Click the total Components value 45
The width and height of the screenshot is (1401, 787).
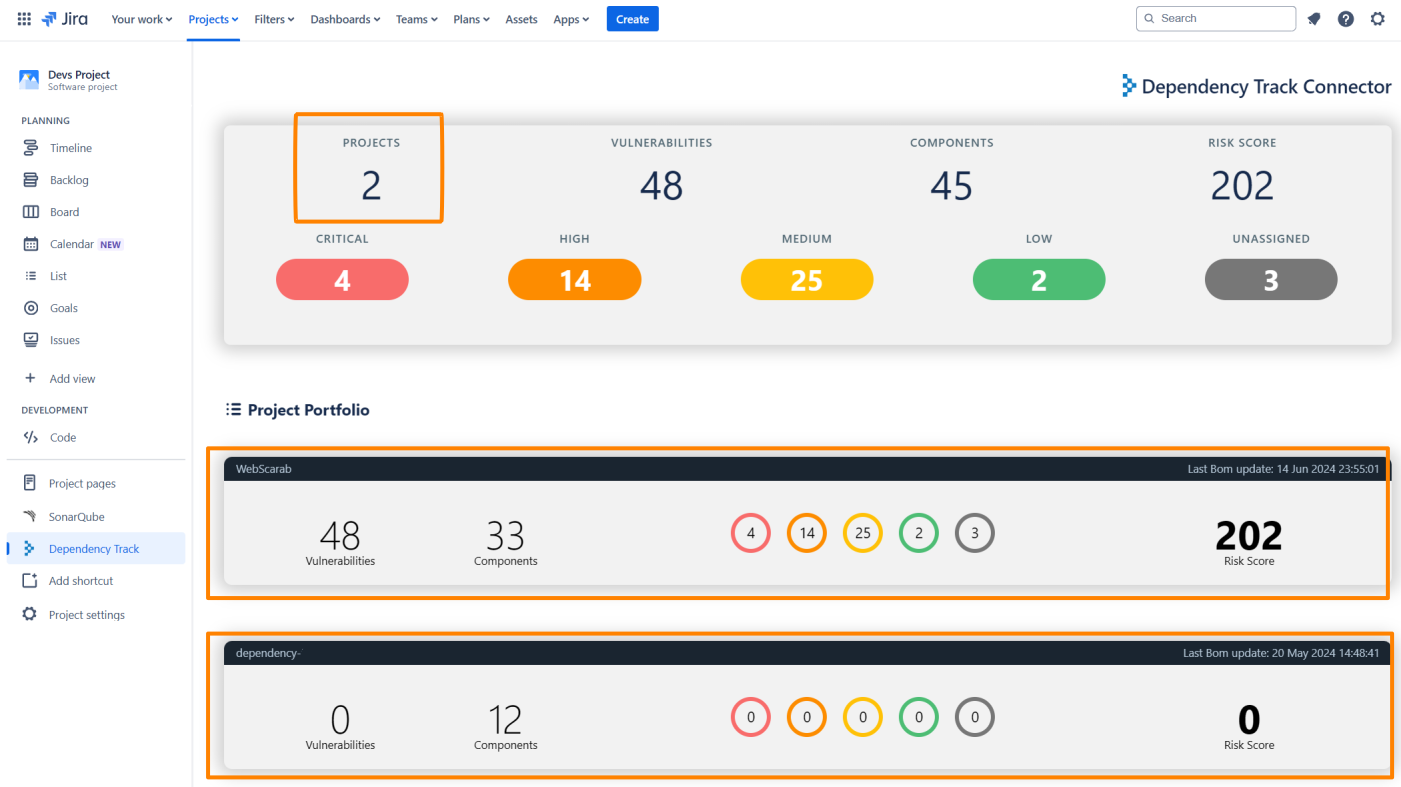(x=951, y=185)
